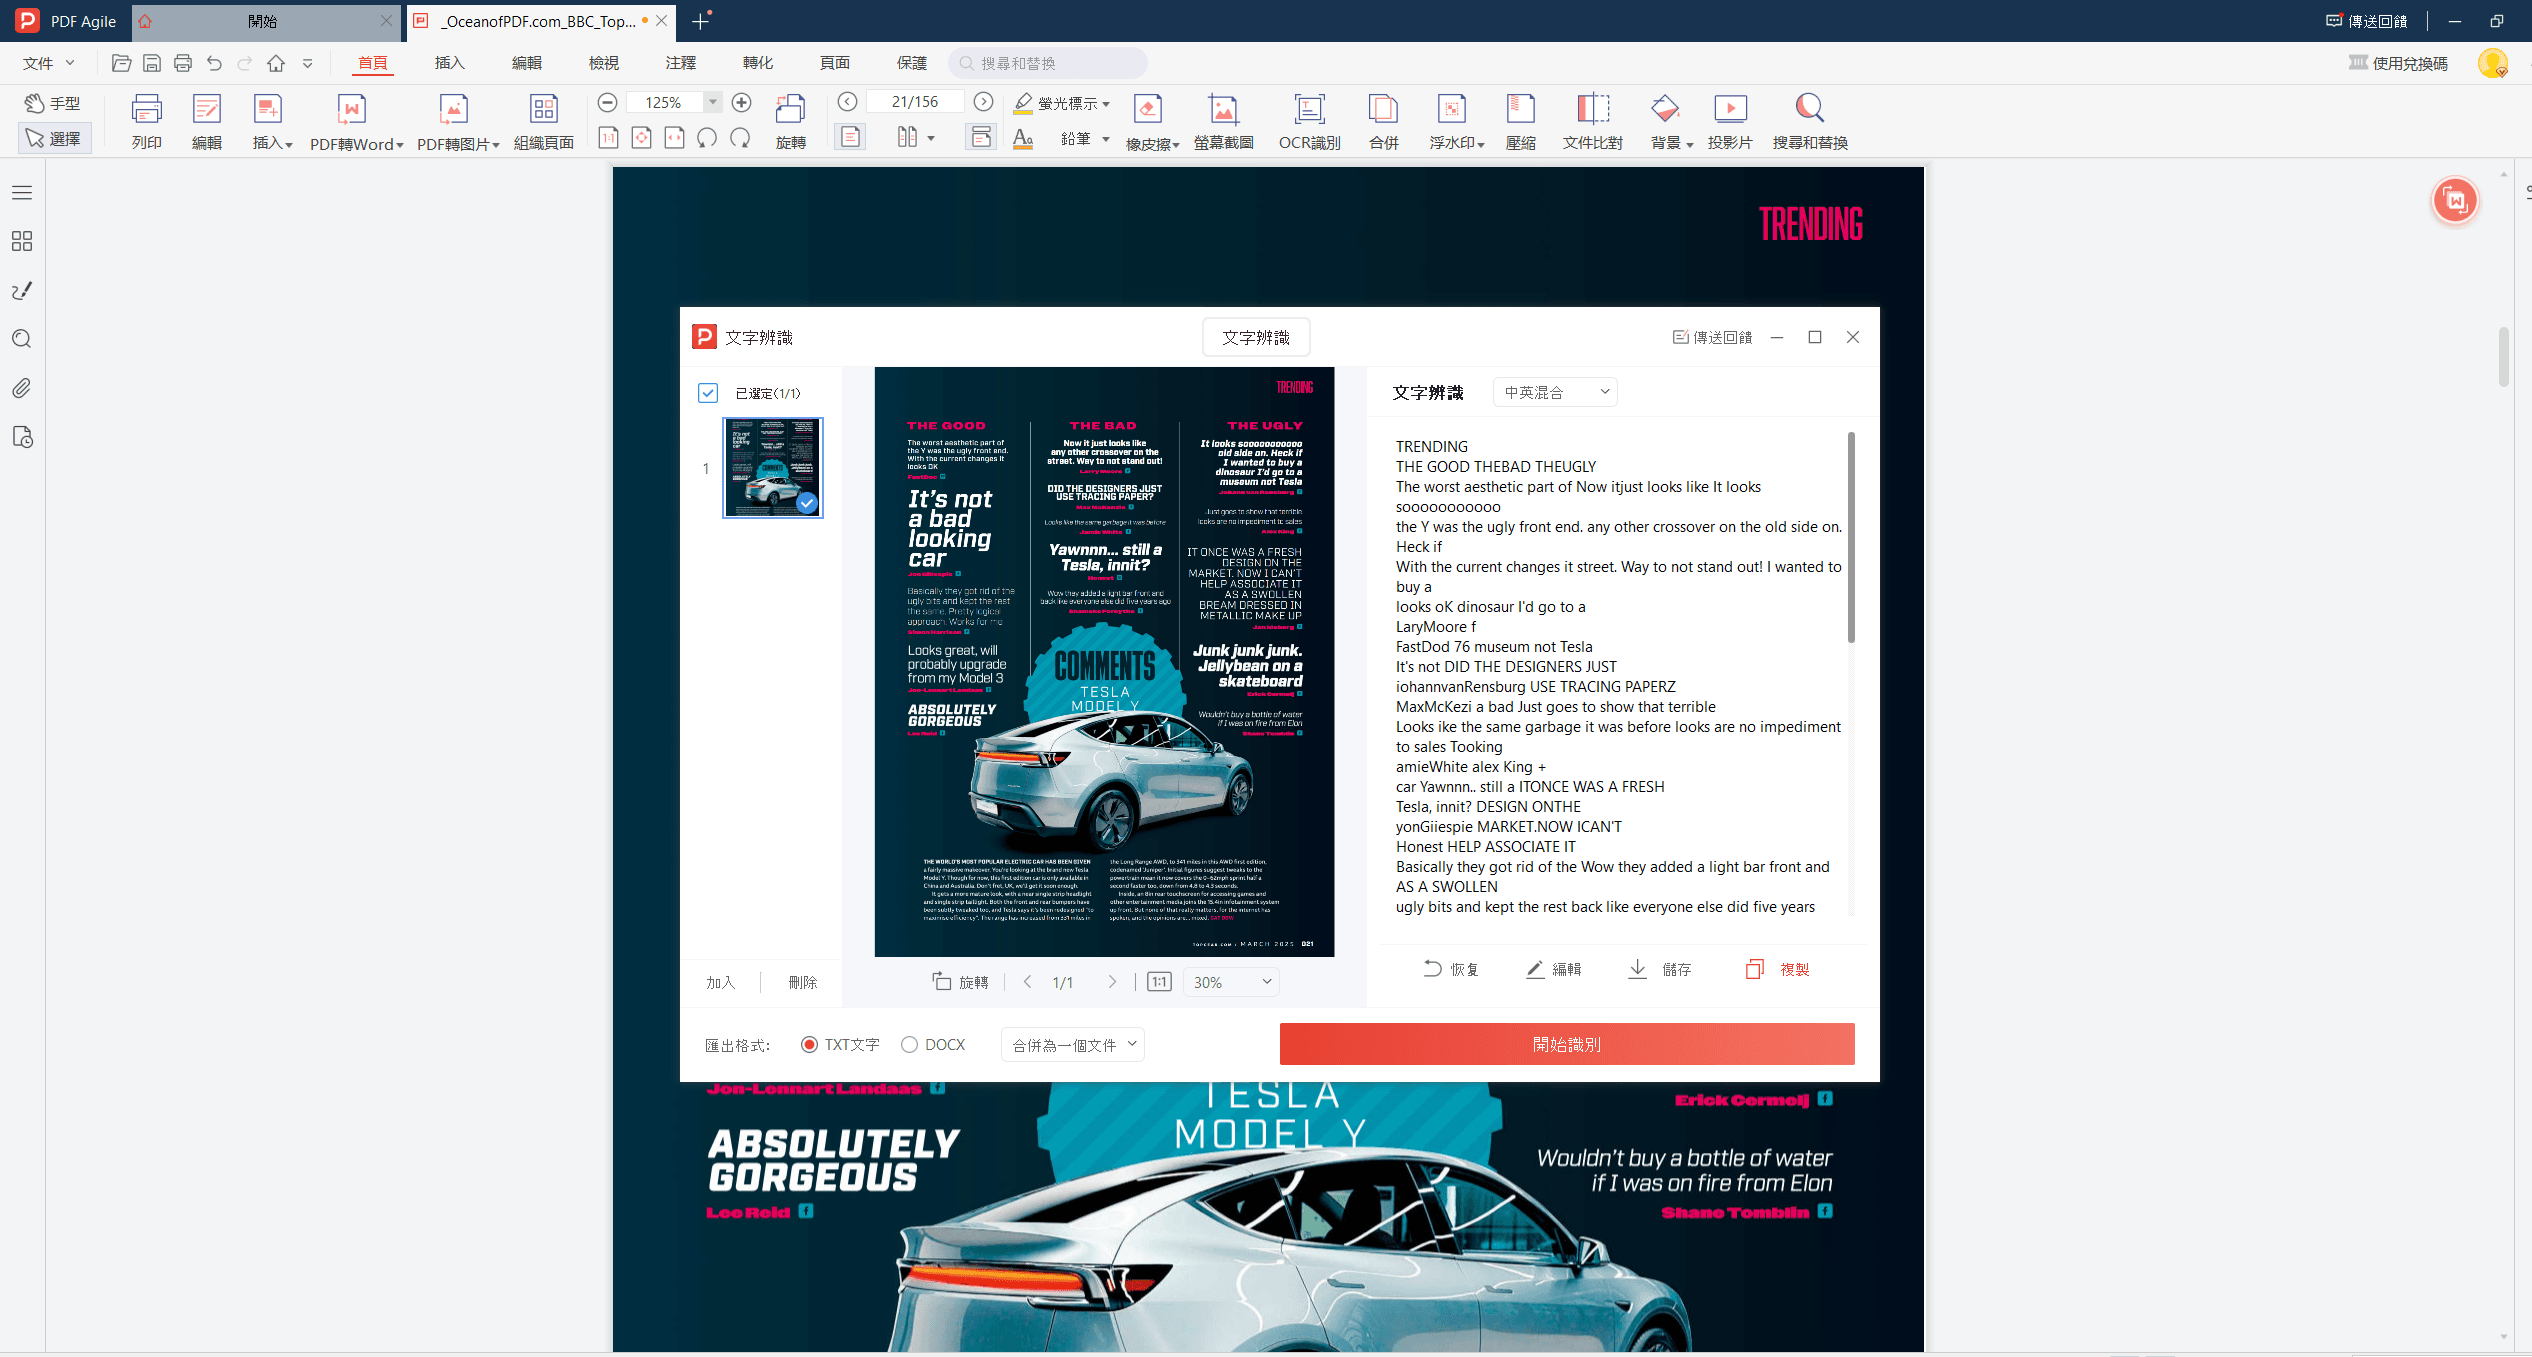Open the Document Compare (文件比對) tool

click(1592, 121)
